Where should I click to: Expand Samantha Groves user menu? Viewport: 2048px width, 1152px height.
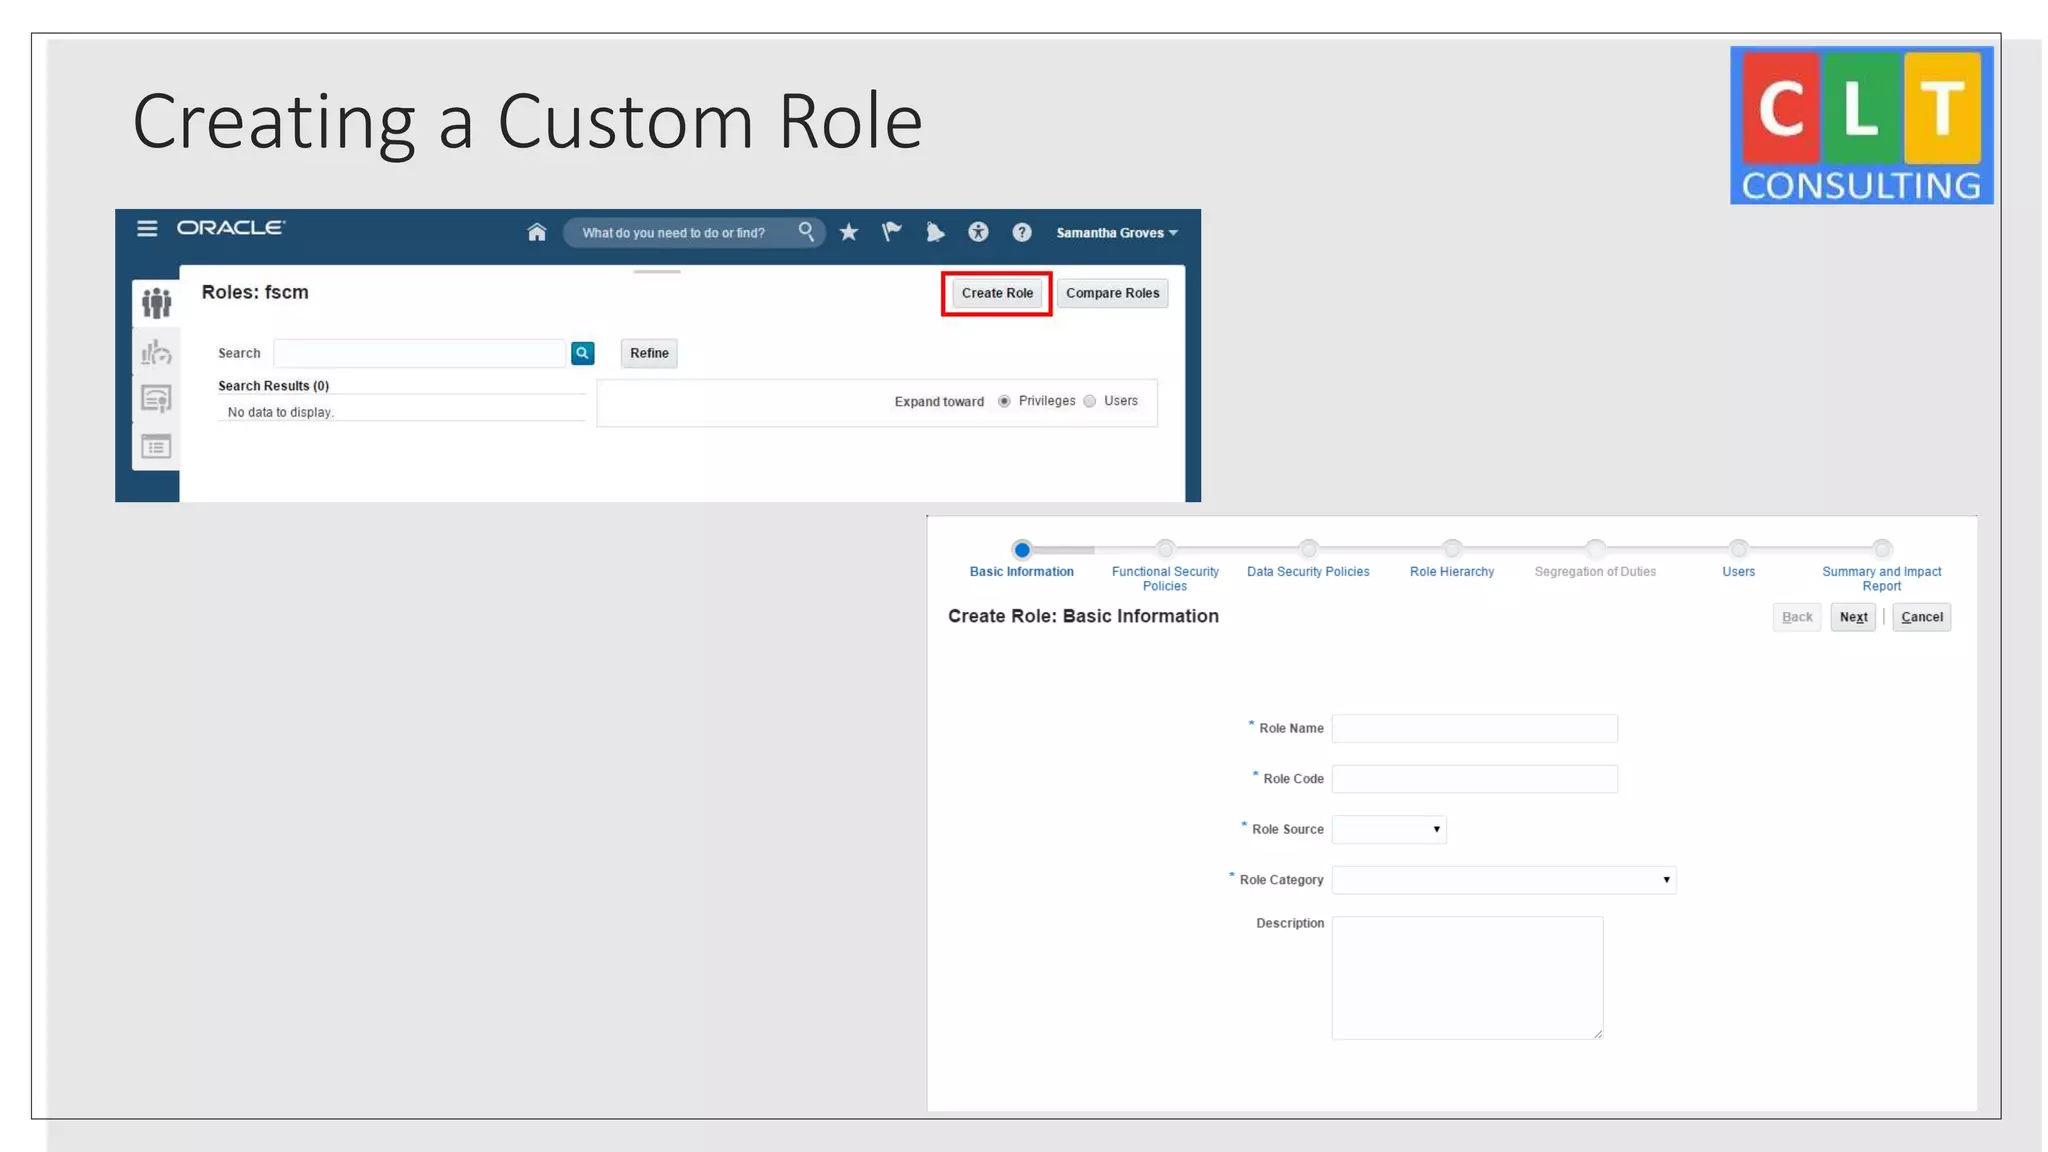[1116, 233]
